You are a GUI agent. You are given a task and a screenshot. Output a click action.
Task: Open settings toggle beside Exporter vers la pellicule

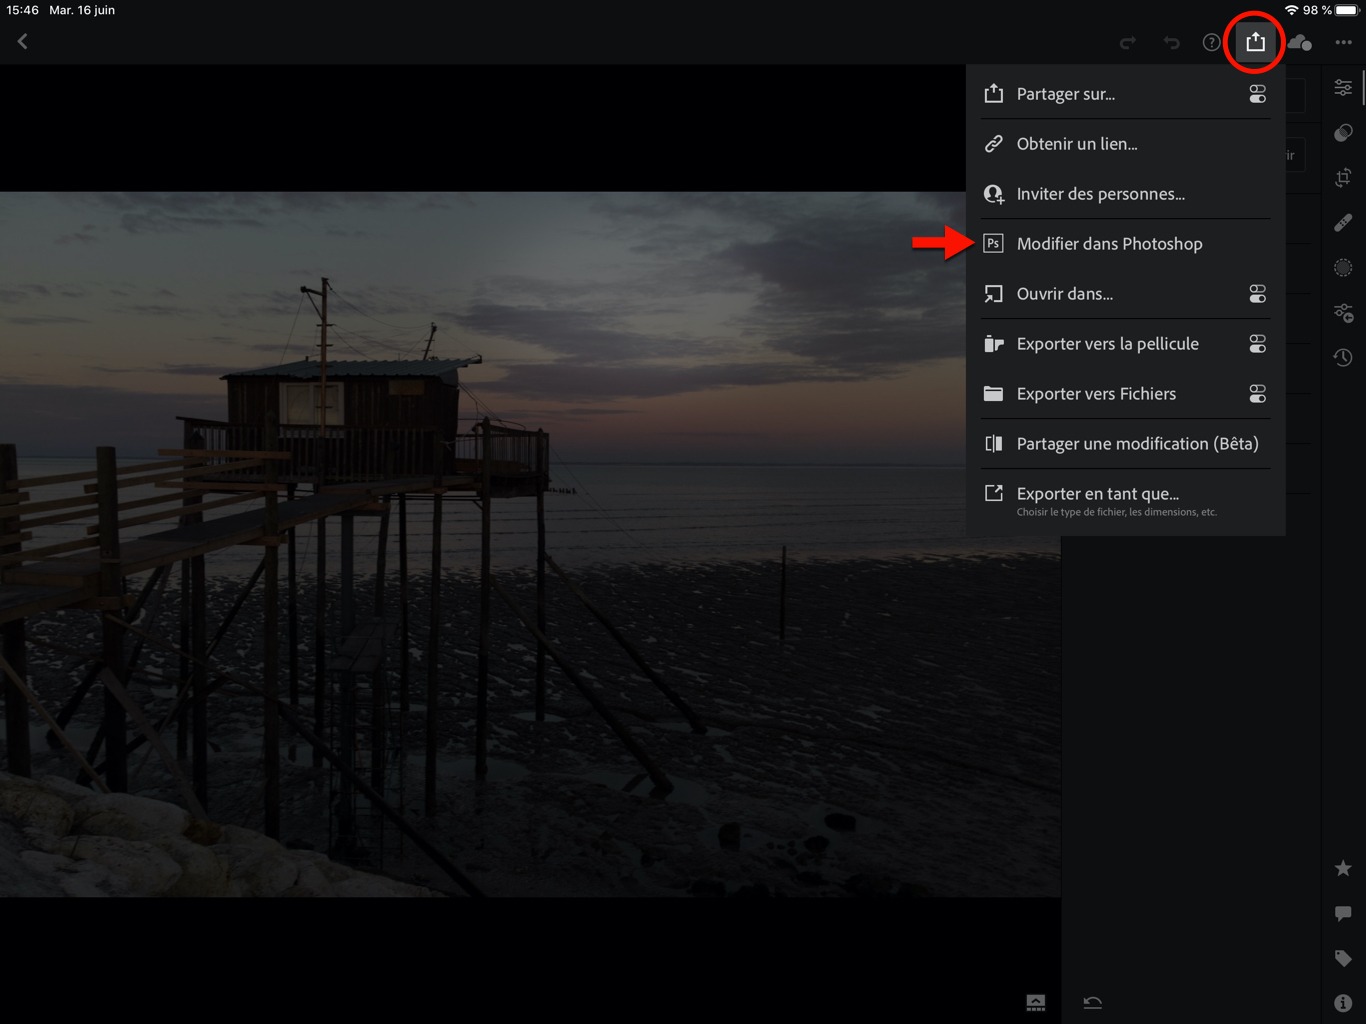[1257, 344]
